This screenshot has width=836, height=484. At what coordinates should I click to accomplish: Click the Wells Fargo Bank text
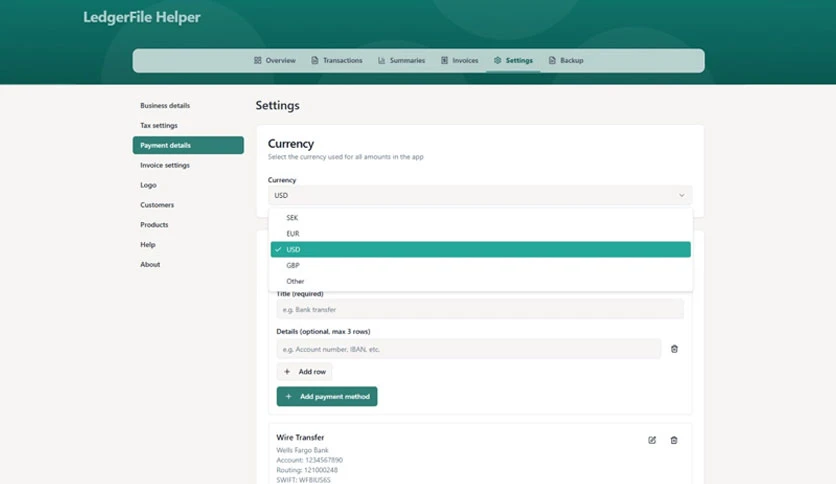click(302, 450)
